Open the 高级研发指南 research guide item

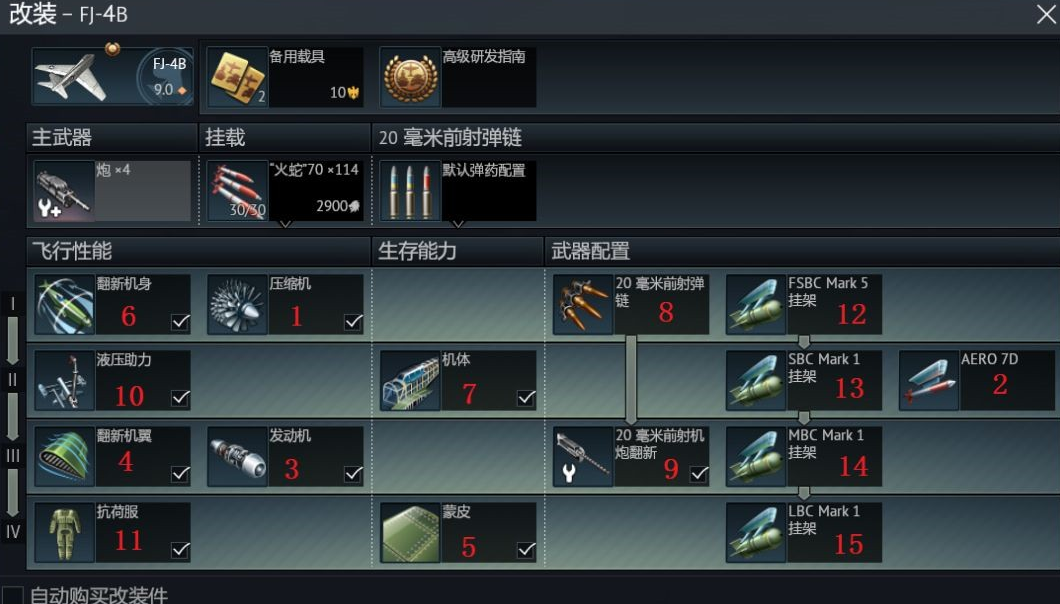tap(458, 76)
